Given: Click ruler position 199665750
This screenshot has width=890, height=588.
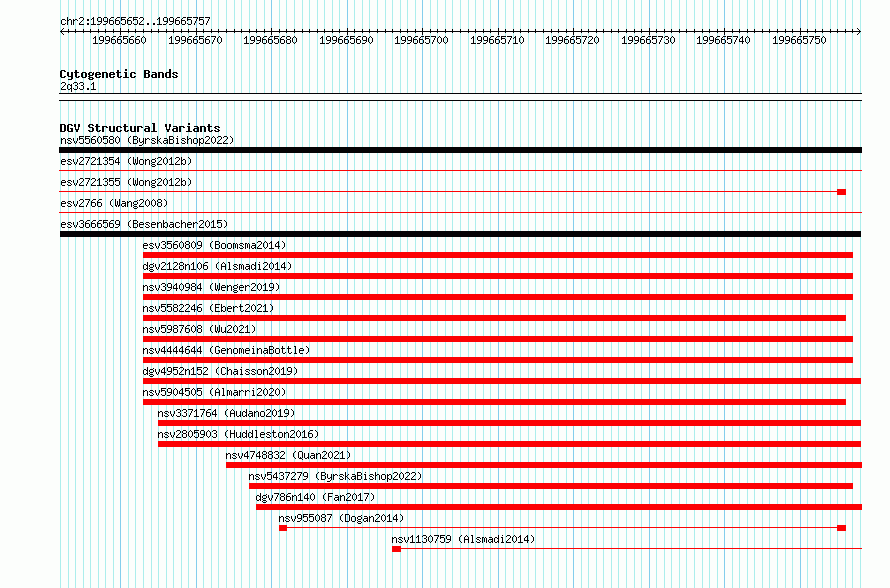Looking at the screenshot, I should click(799, 40).
